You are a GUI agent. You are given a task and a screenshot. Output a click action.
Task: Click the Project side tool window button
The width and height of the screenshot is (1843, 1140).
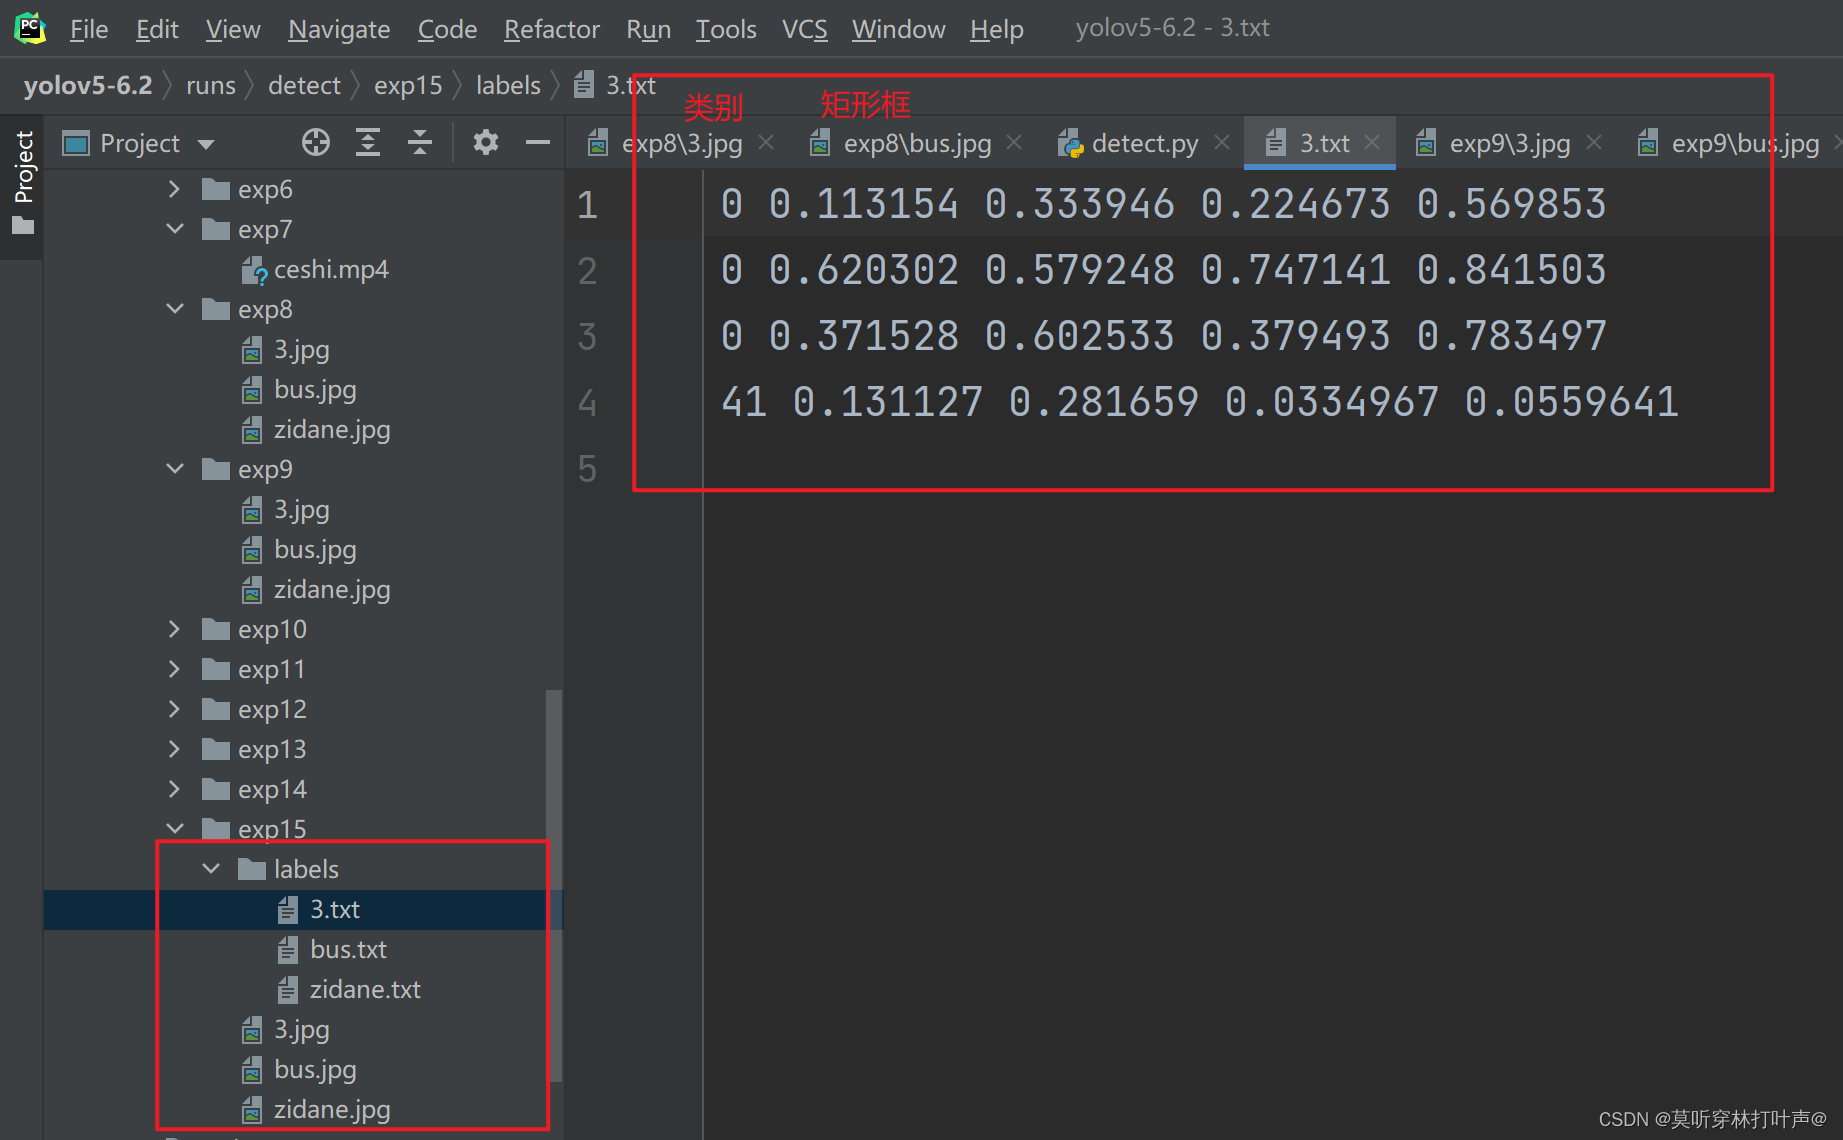click(24, 166)
